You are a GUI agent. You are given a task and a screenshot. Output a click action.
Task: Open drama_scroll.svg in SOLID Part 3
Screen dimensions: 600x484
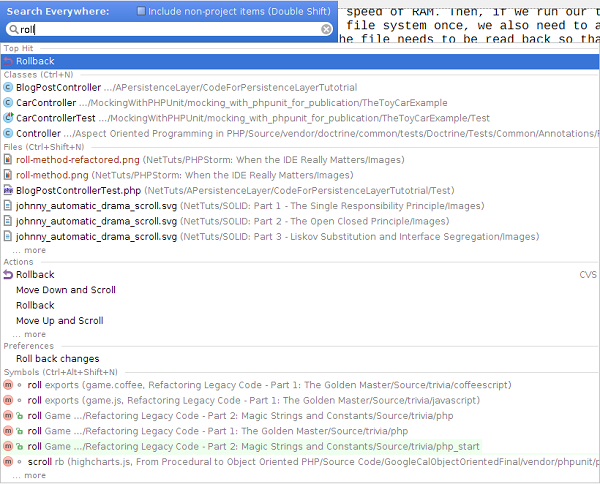click(300, 236)
